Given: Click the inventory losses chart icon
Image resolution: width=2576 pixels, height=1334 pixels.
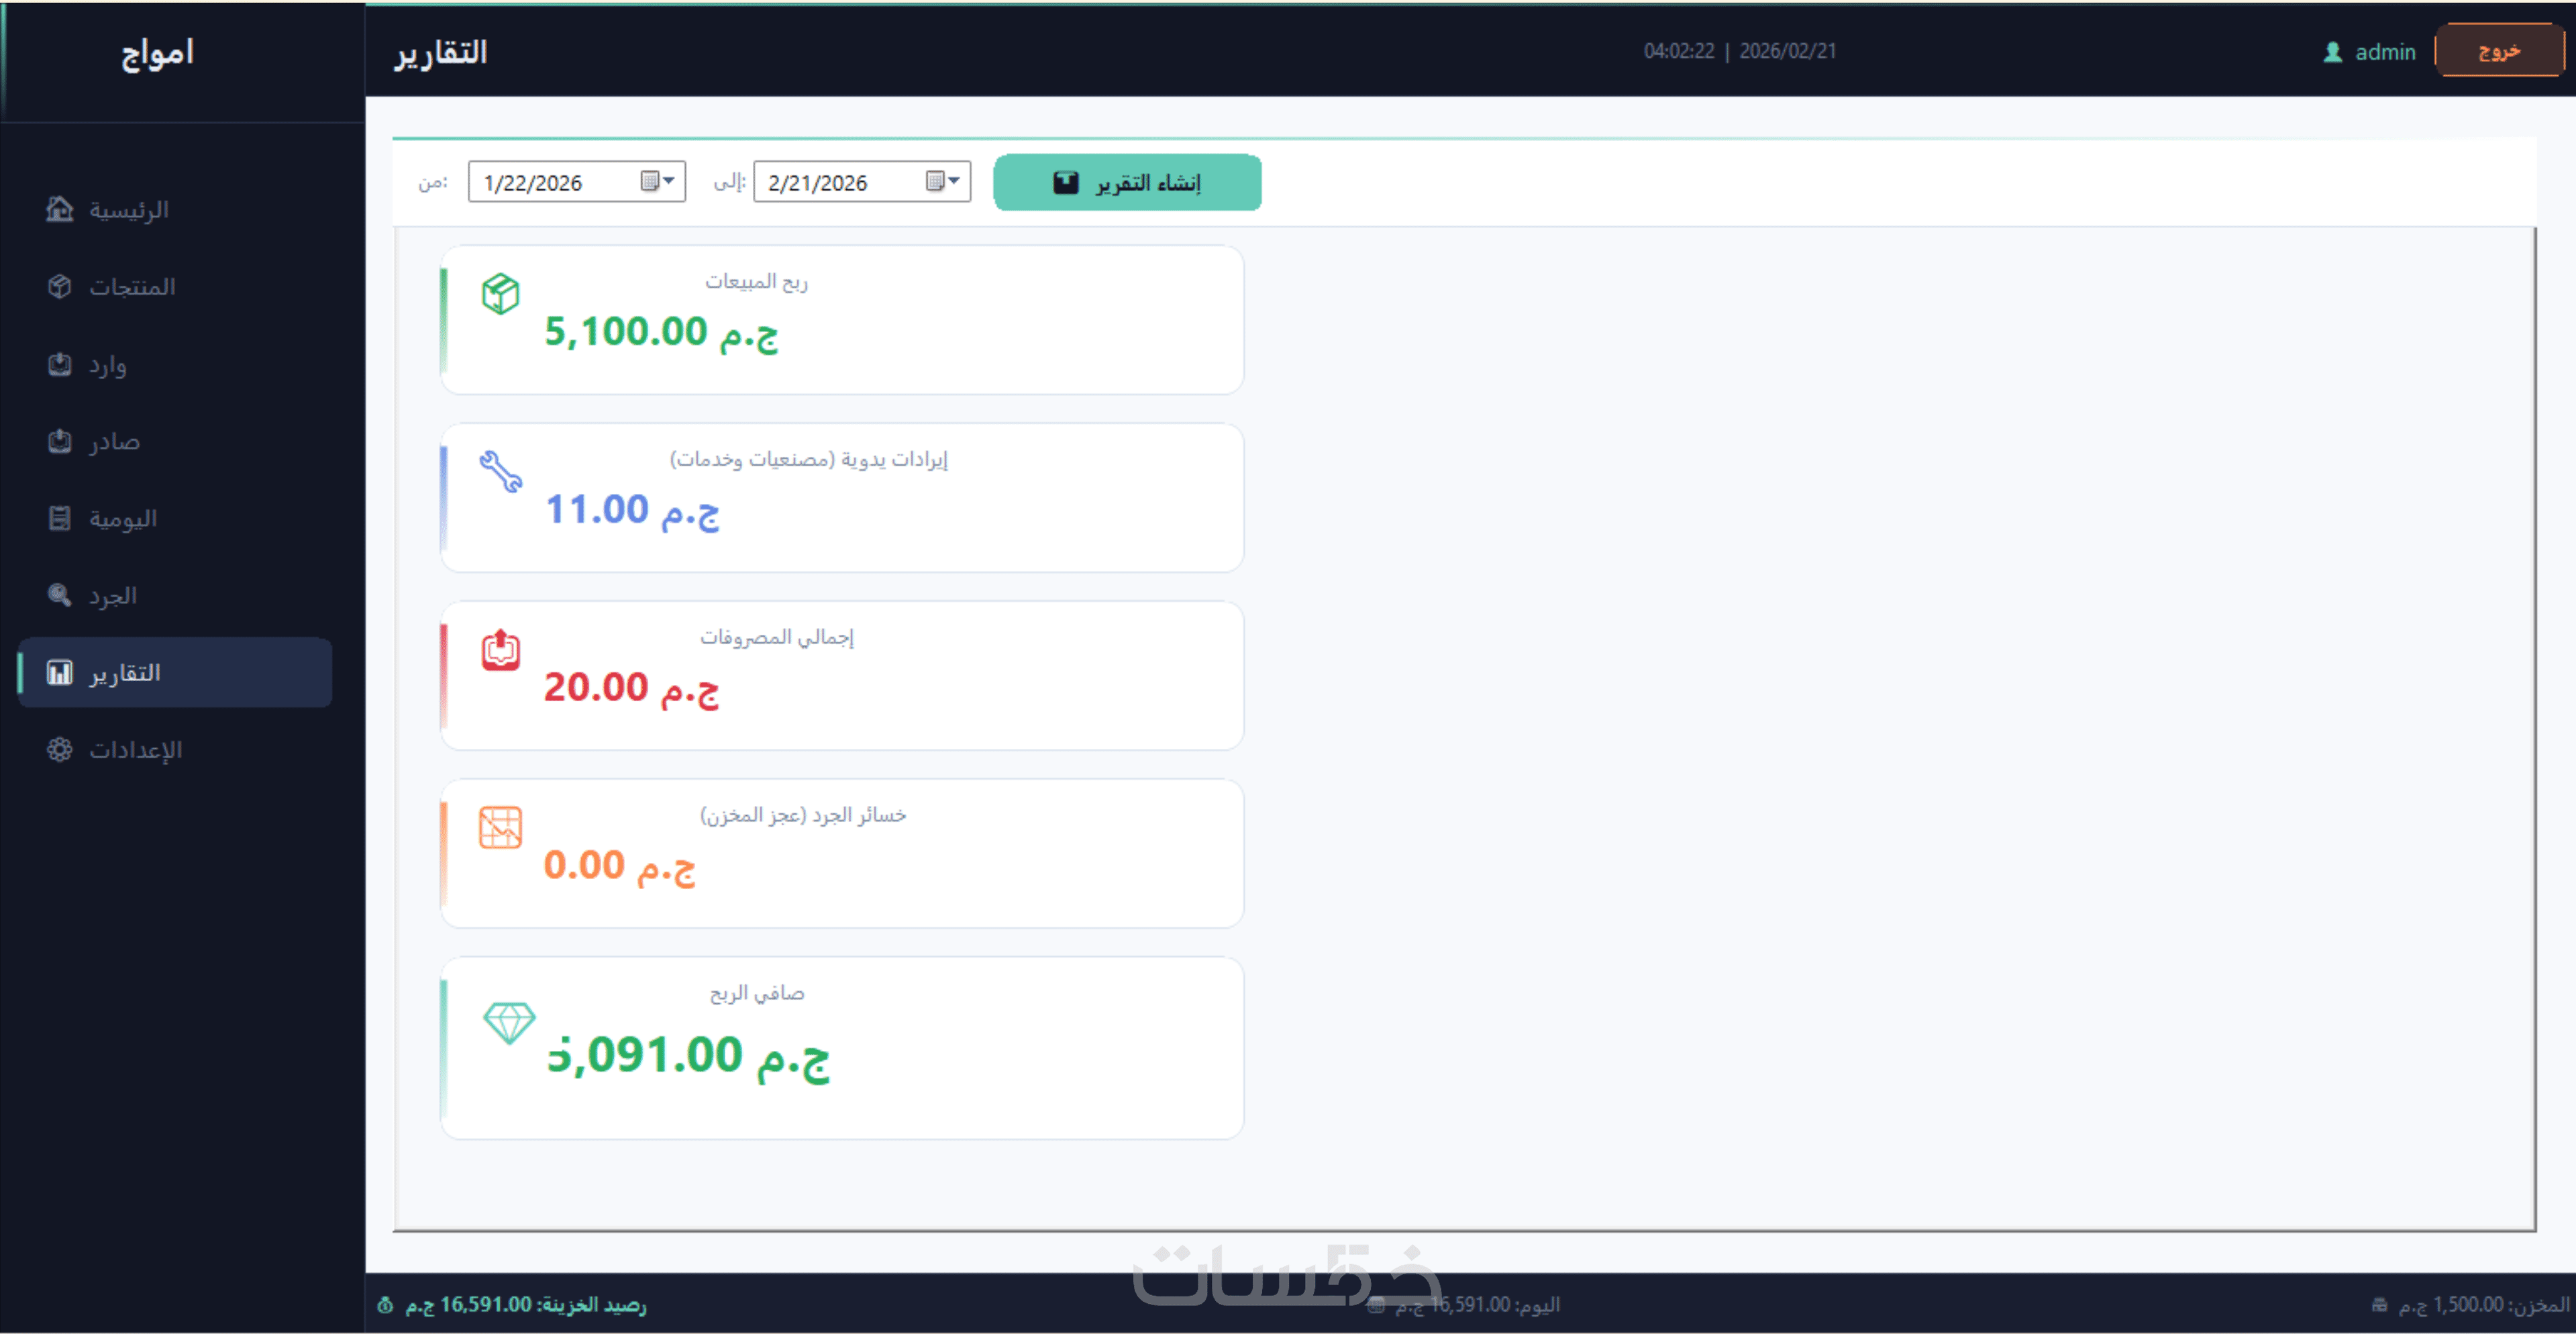Looking at the screenshot, I should click(500, 828).
